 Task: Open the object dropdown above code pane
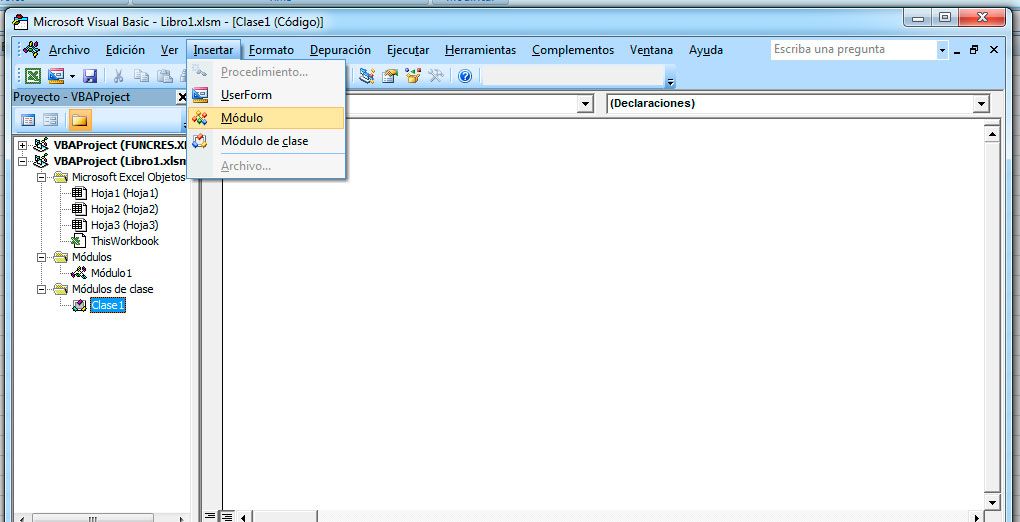tap(585, 104)
